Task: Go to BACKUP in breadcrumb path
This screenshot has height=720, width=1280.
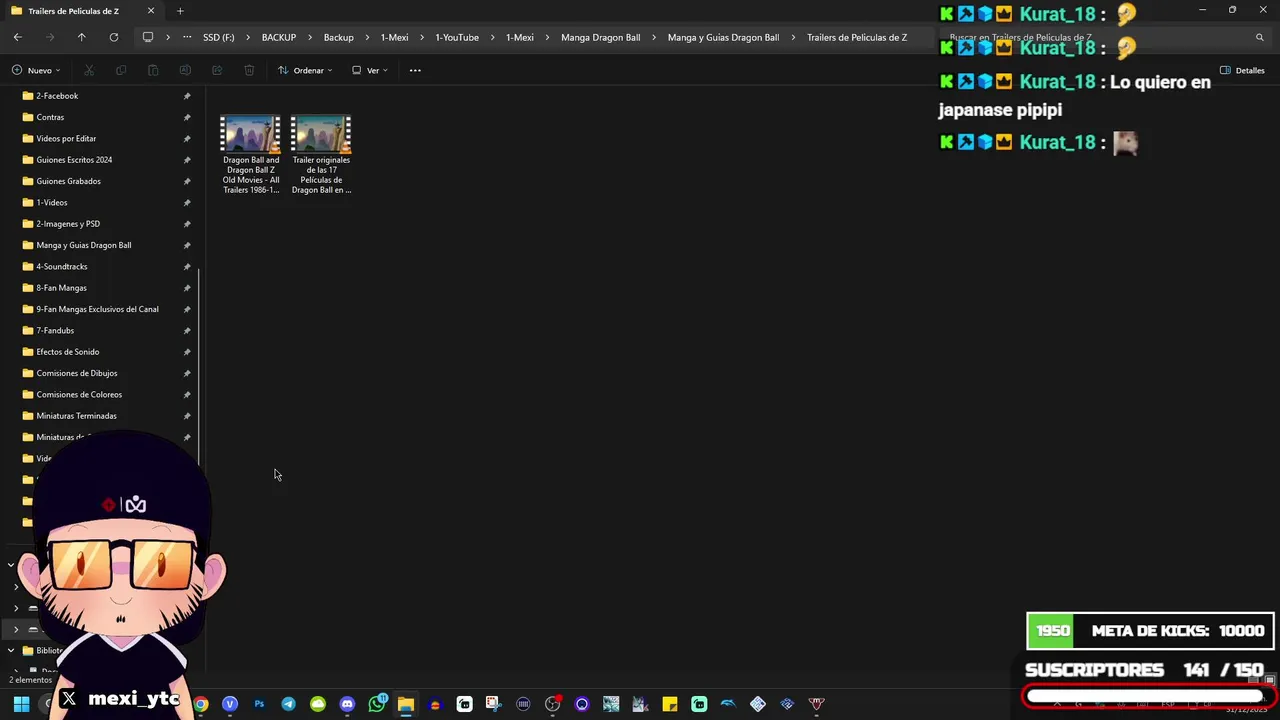Action: point(279,37)
